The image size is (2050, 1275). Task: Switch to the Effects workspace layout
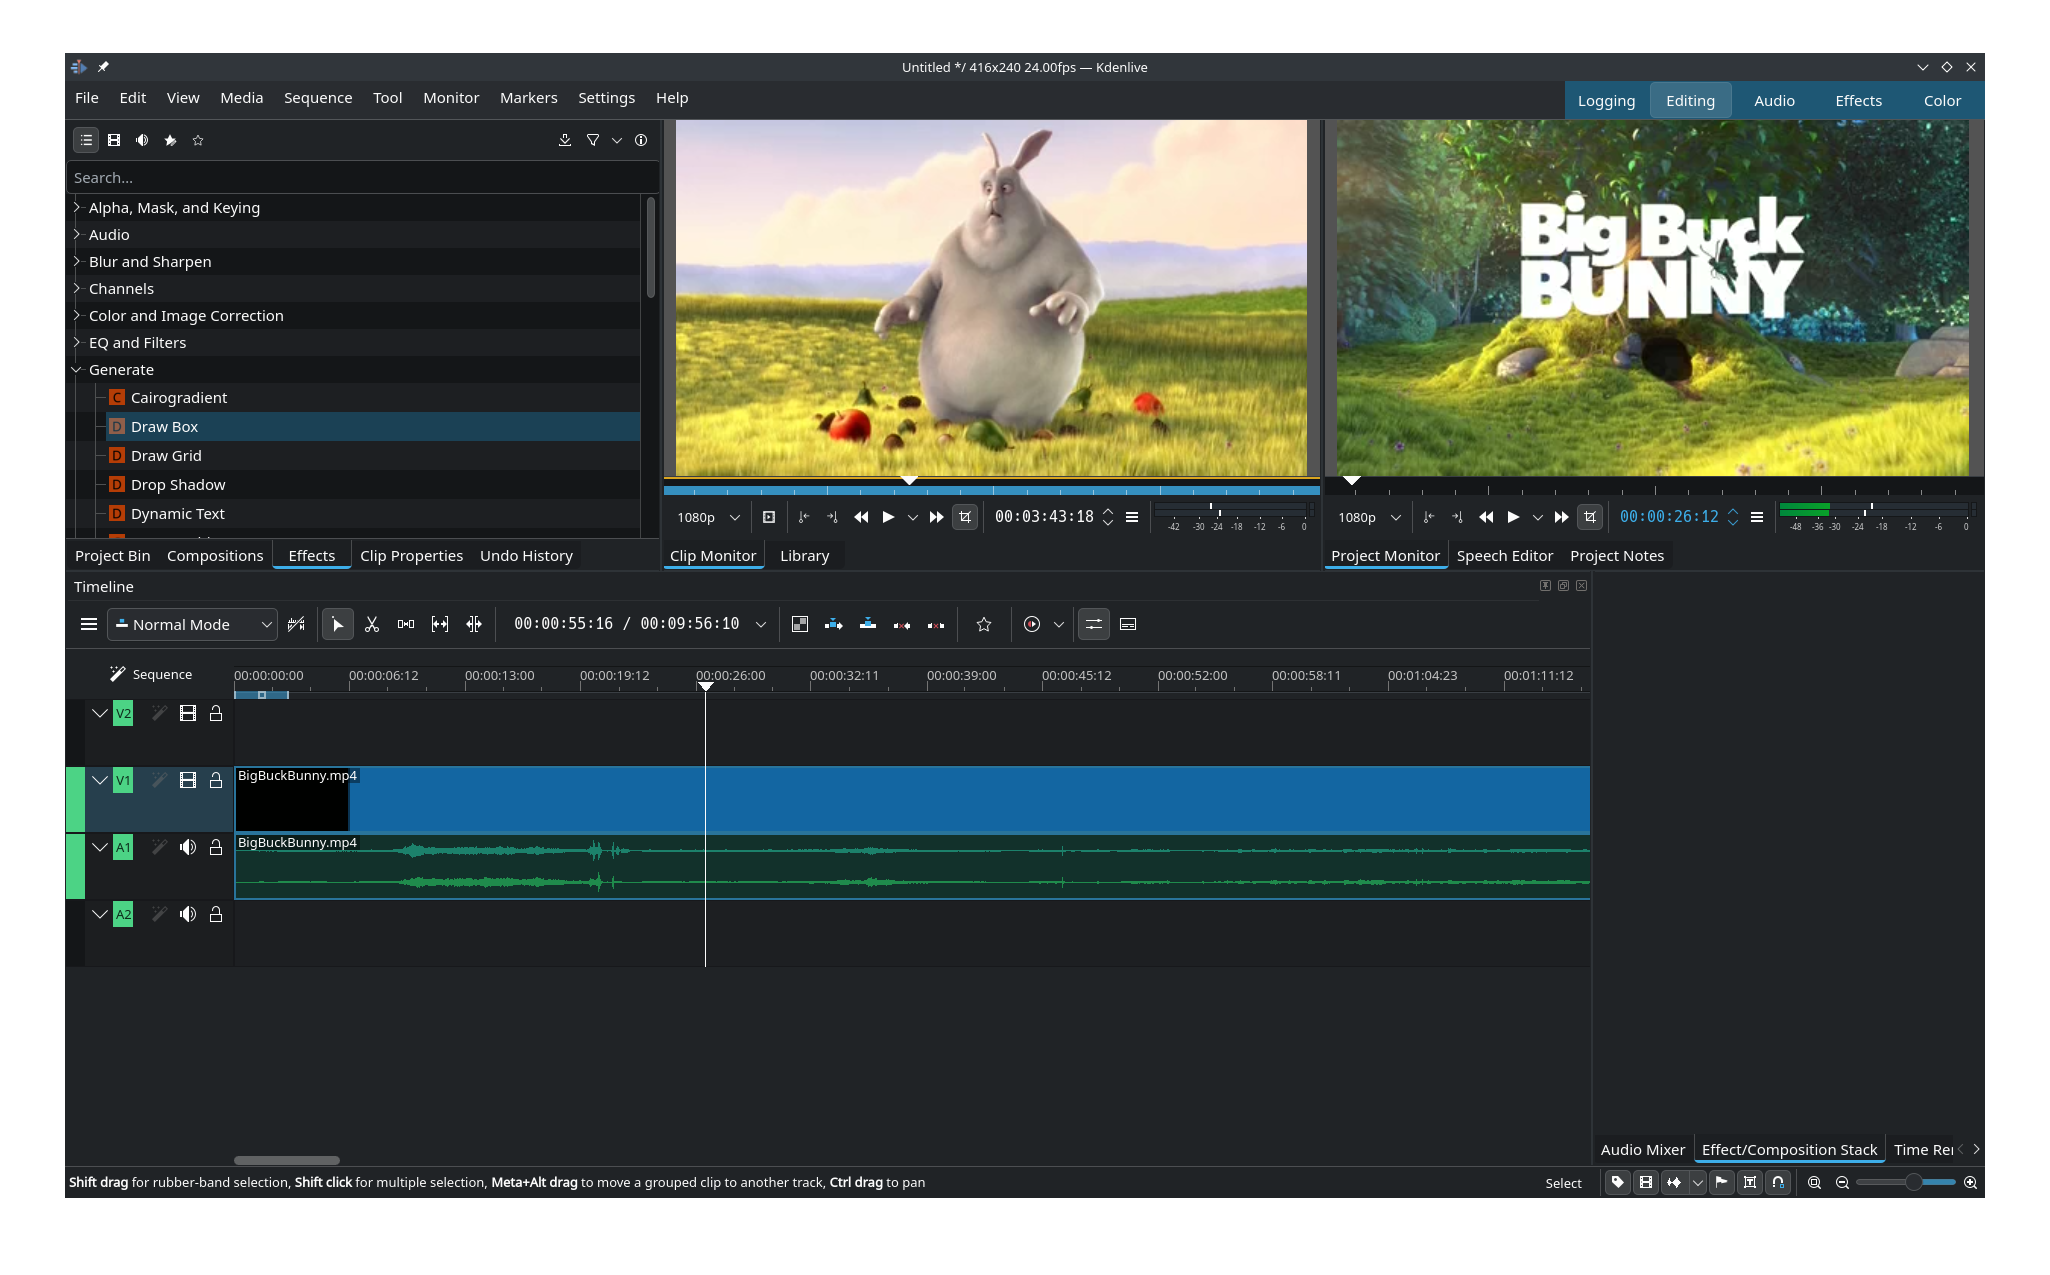coord(1857,100)
